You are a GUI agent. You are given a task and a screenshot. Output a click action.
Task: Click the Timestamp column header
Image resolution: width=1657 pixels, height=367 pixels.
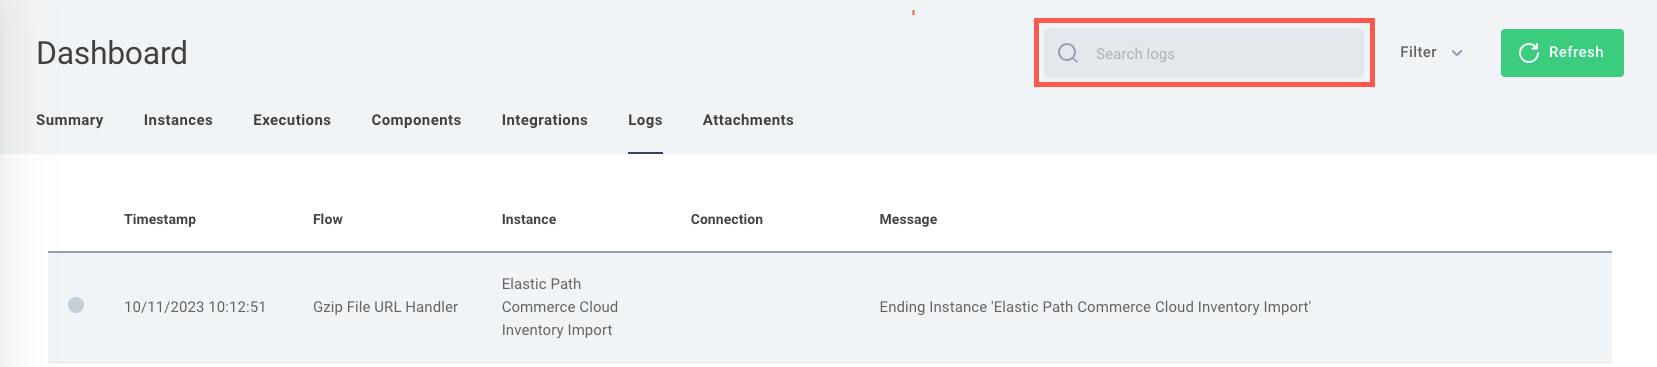point(160,219)
